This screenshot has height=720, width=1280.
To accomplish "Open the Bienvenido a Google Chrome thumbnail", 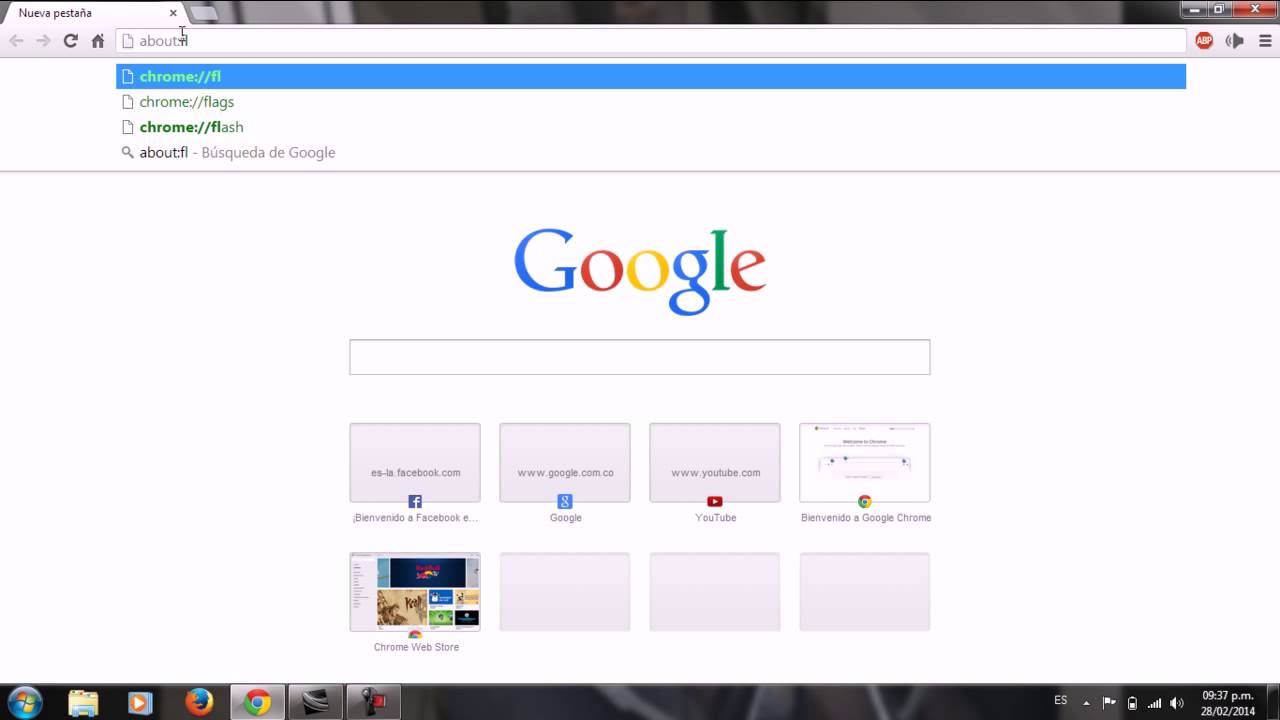I will (865, 462).
